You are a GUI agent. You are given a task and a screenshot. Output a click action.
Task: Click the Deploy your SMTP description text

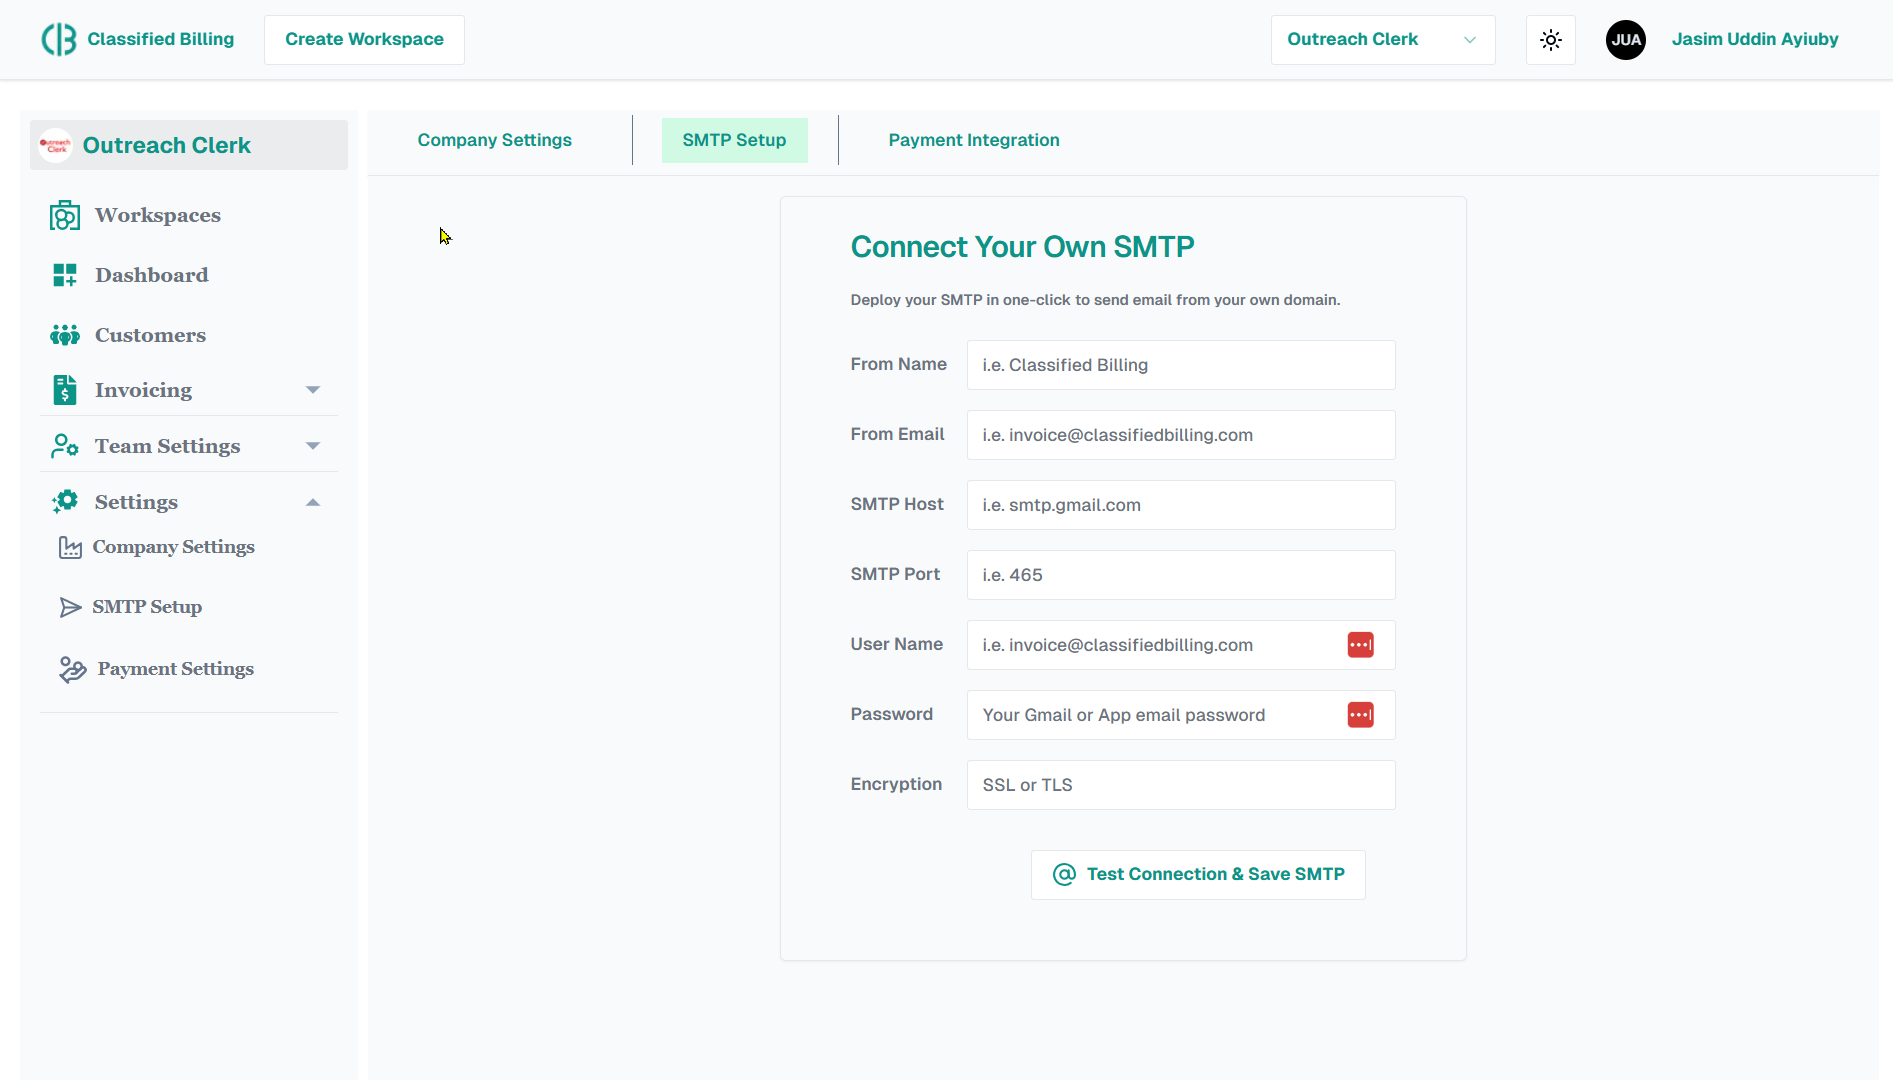[1095, 300]
